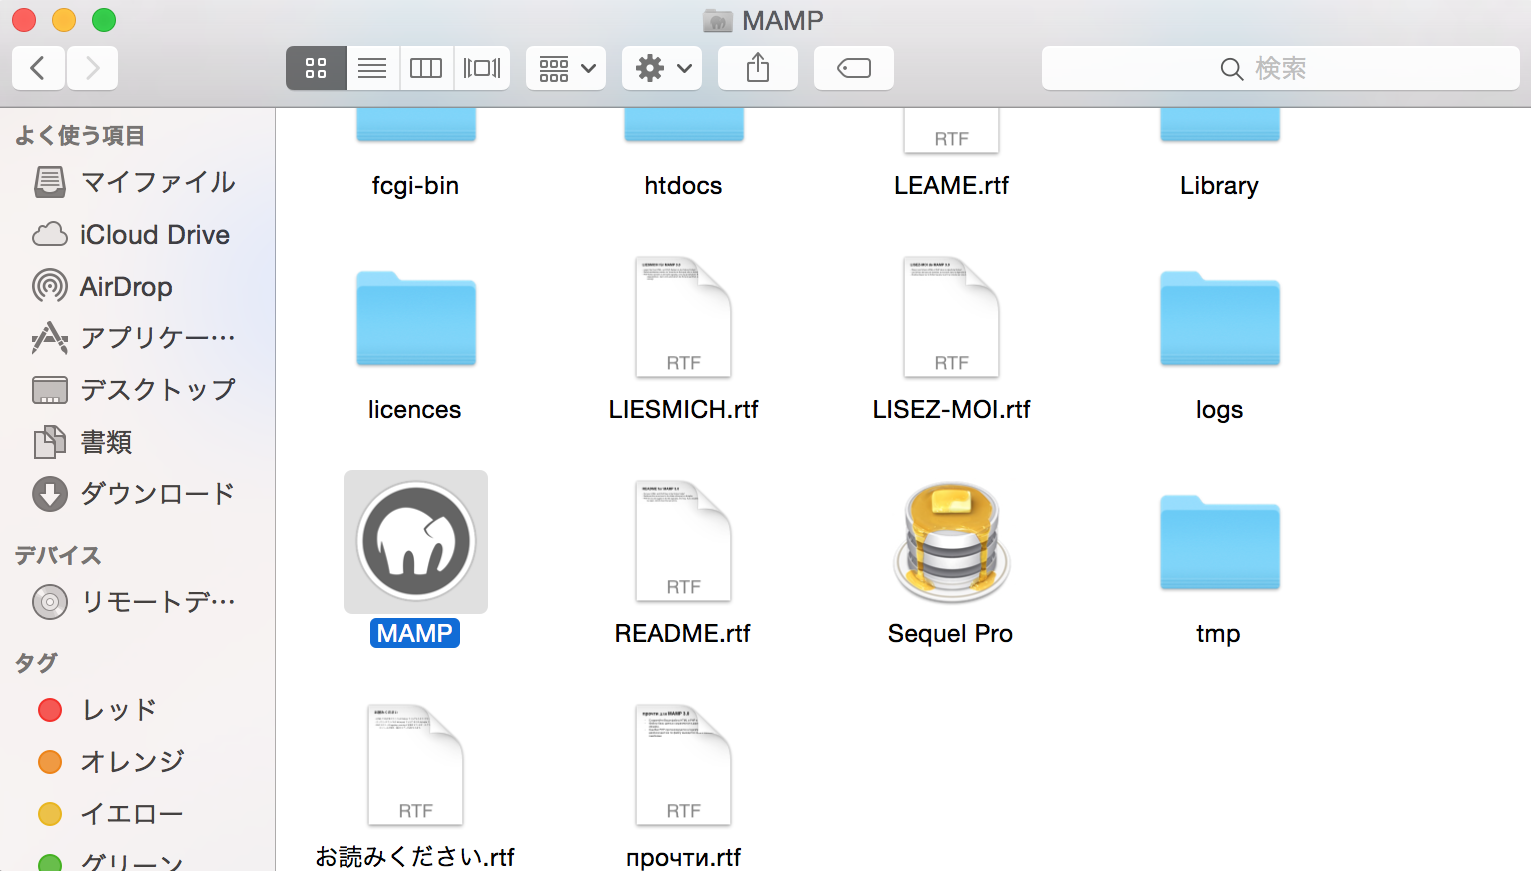Screen dimensions: 1531x871
Task: Click the search field
Action: (x=1280, y=68)
